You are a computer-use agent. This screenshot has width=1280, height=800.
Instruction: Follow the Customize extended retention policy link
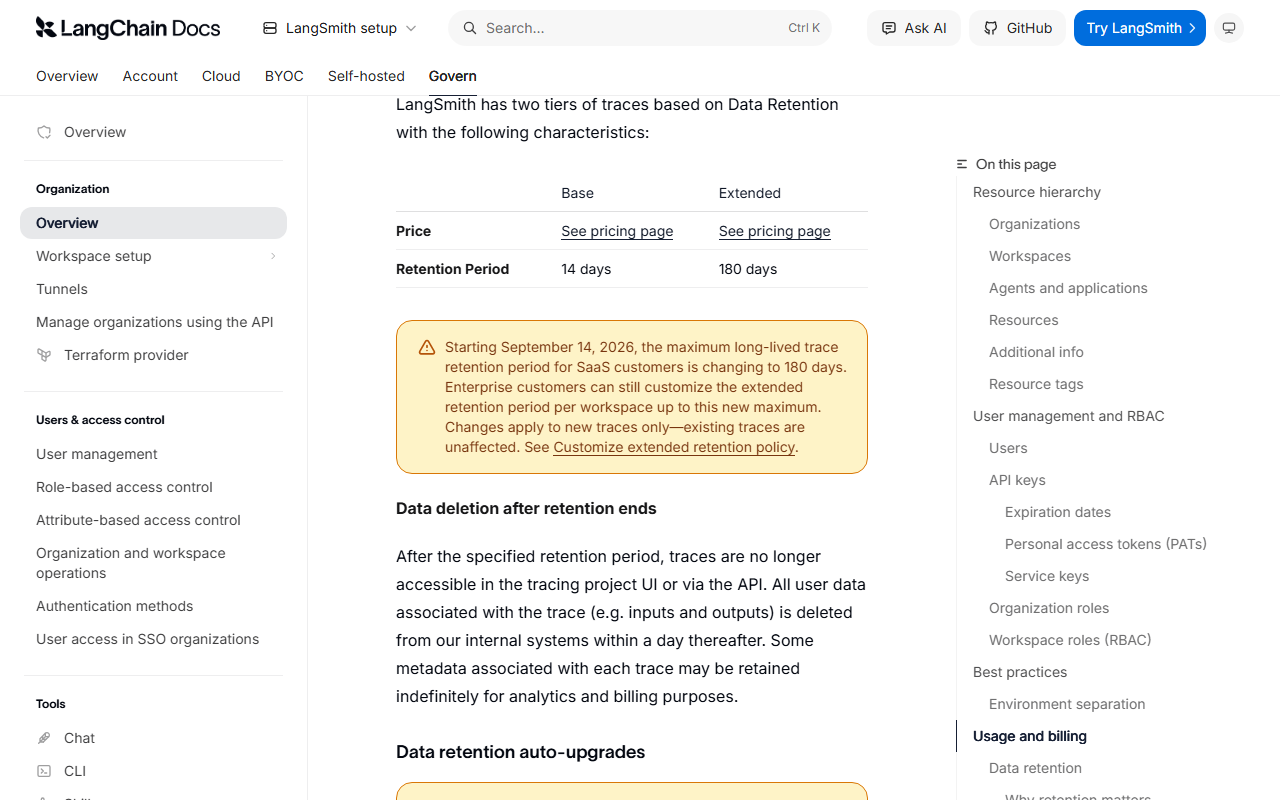(x=674, y=447)
